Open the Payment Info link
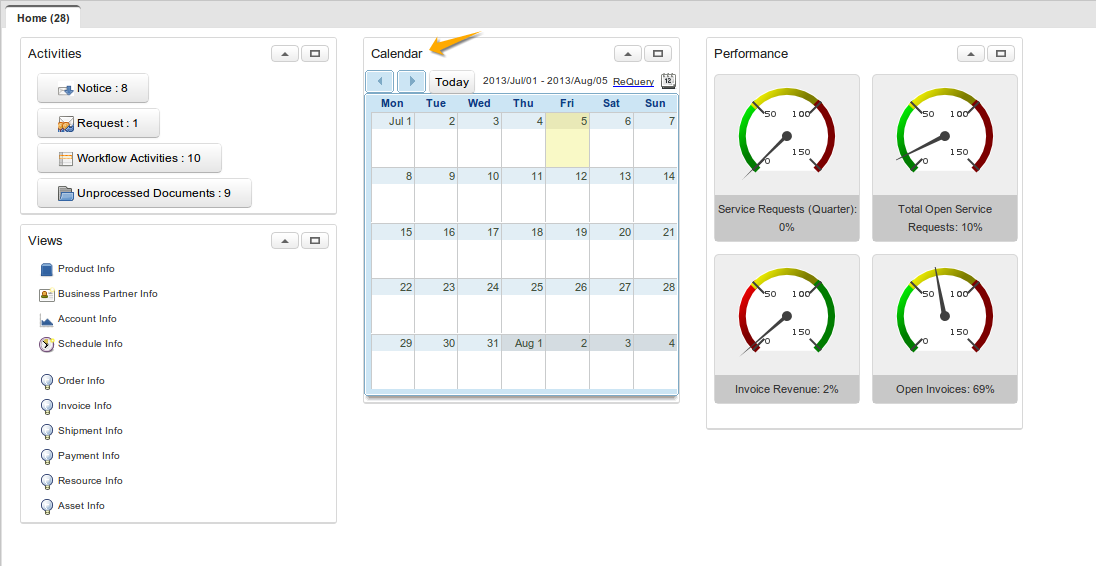 (x=89, y=456)
